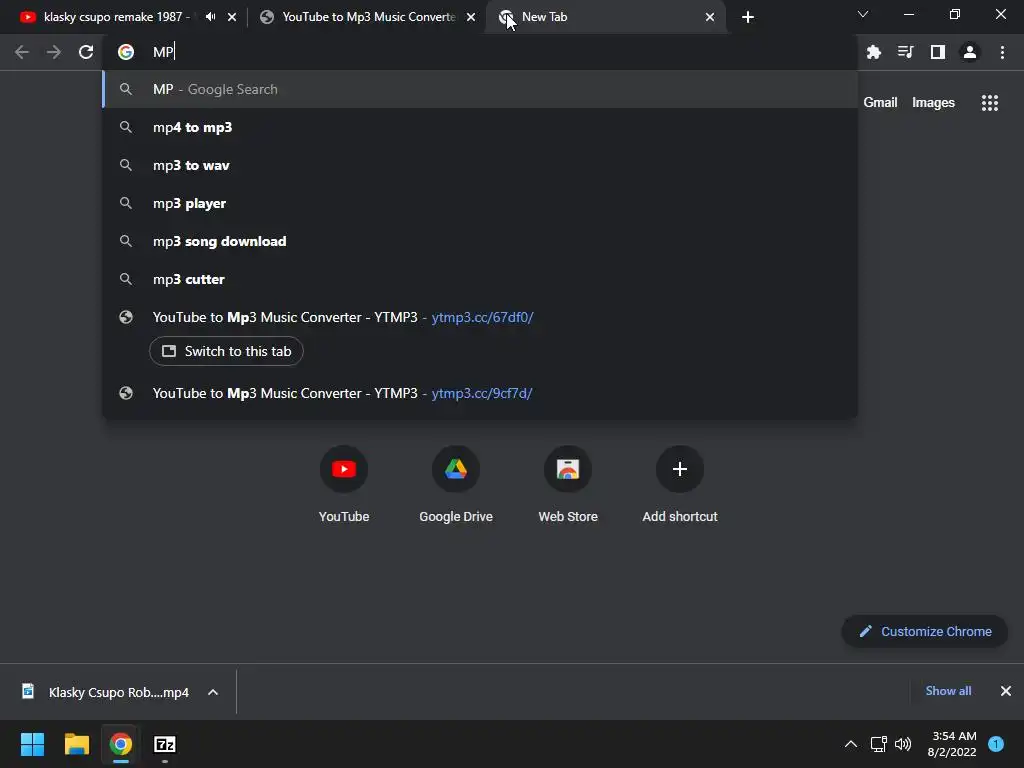Viewport: 1024px width, 768px height.
Task: Reload the page with refresh icon
Action: point(86,52)
